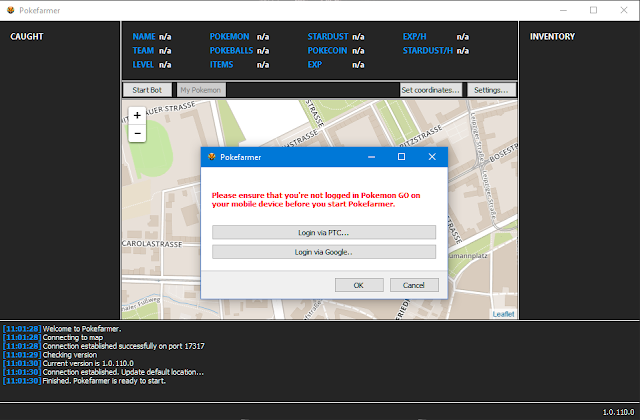Viewport: 640px width, 420px height.
Task: Open the Settings dialog
Action: click(x=491, y=90)
